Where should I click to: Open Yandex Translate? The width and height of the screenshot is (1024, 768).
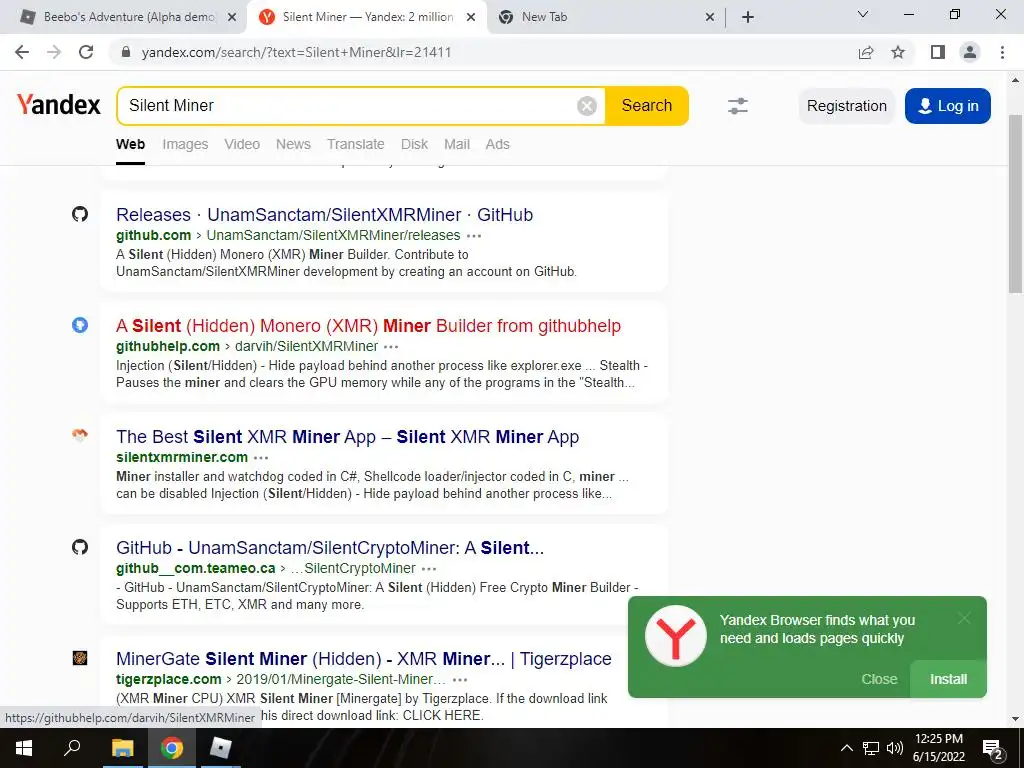356,144
